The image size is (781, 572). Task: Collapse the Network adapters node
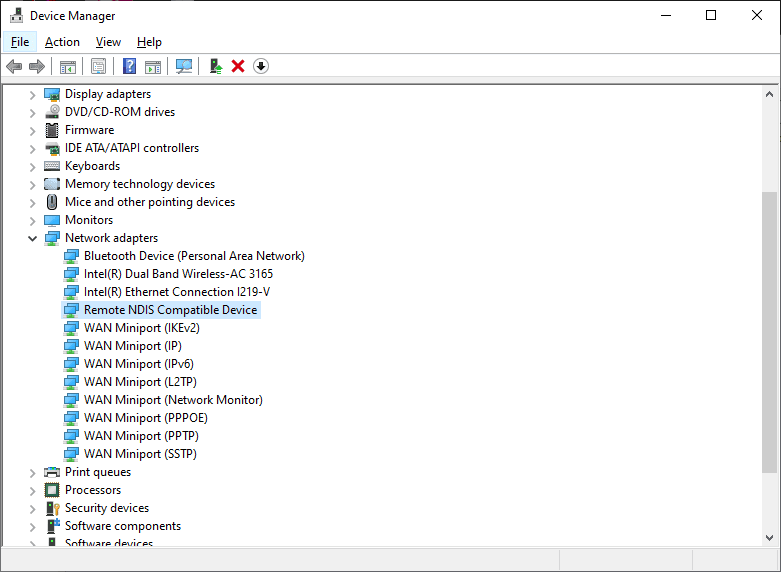click(32, 238)
